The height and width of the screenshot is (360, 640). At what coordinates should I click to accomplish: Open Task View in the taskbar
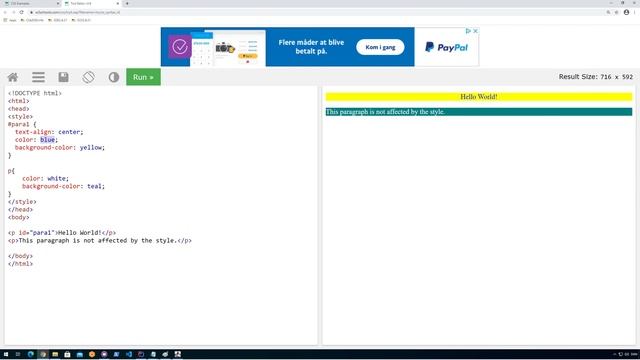18,354
